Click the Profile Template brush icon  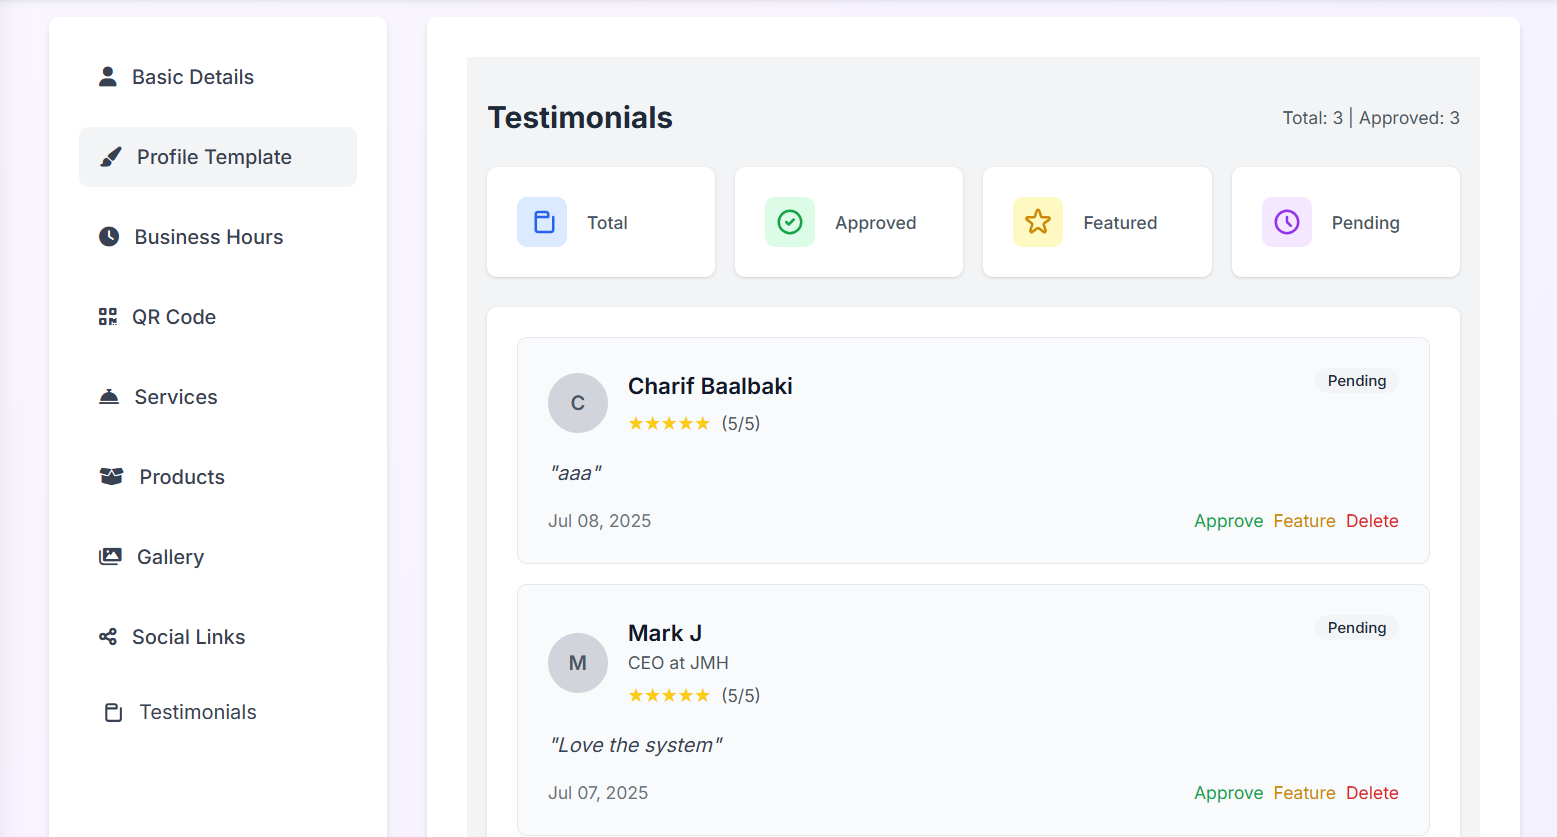pos(109,156)
